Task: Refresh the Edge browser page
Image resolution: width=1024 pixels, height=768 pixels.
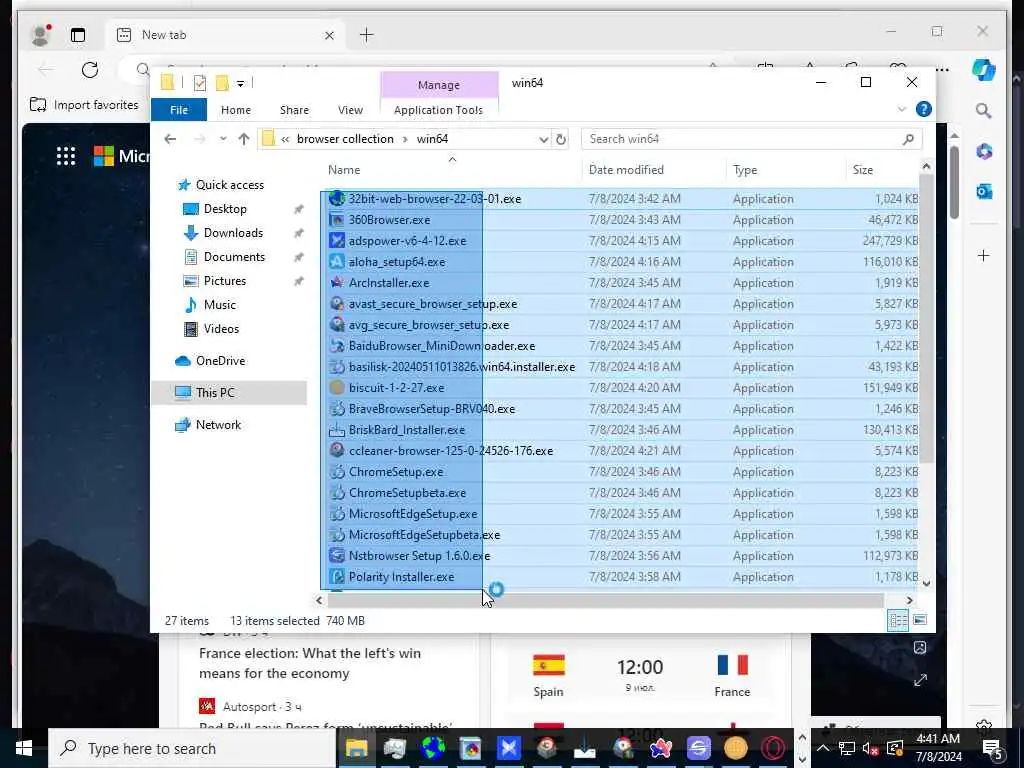Action: (x=90, y=70)
